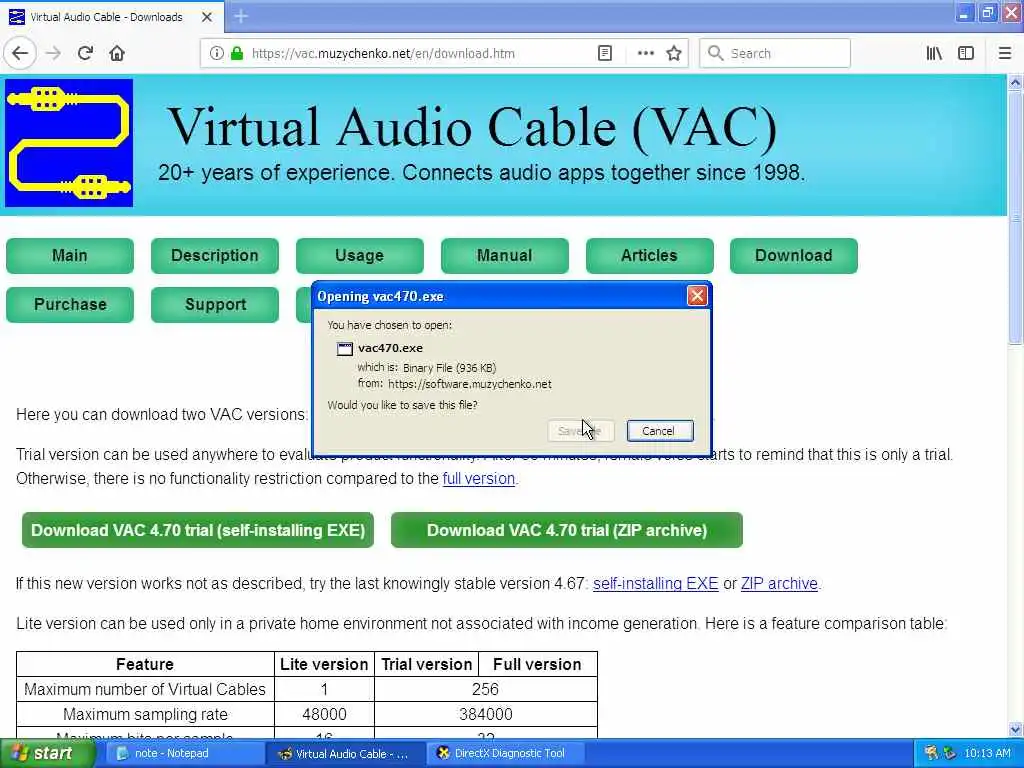
Task: Focus the browser URL address field
Action: click(418, 54)
